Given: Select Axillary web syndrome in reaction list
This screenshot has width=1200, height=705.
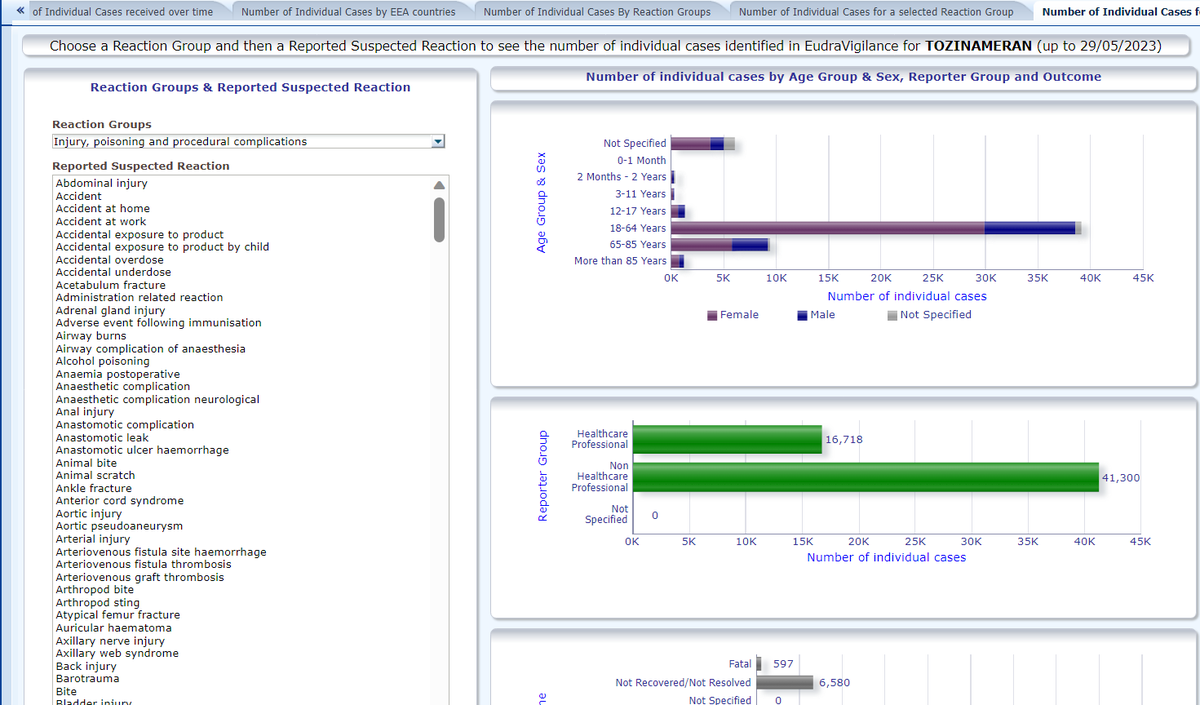Looking at the screenshot, I should [x=117, y=654].
